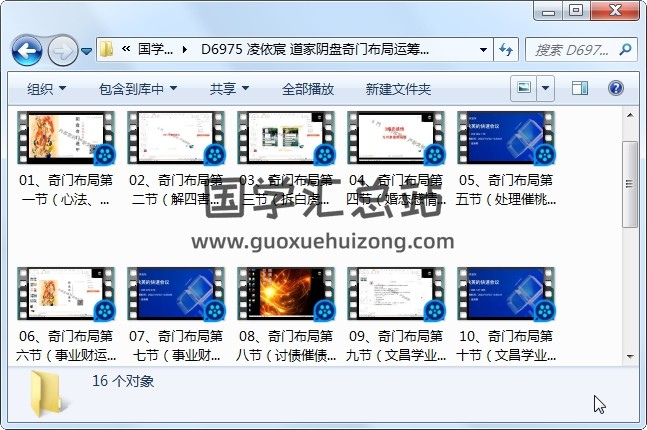The height and width of the screenshot is (430, 647).
Task: Select video 05、奇门布局第五节 thumbnail
Action: tap(506, 138)
